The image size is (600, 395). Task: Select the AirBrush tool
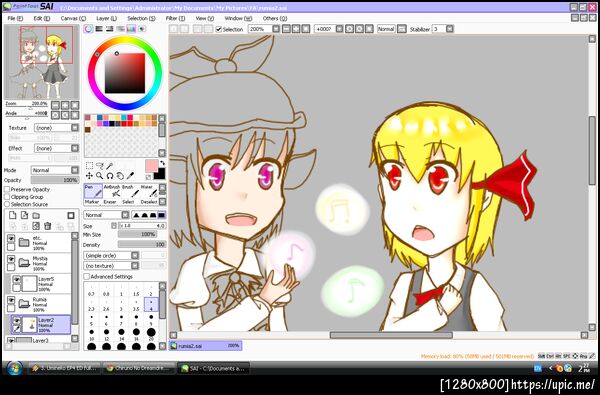click(112, 191)
